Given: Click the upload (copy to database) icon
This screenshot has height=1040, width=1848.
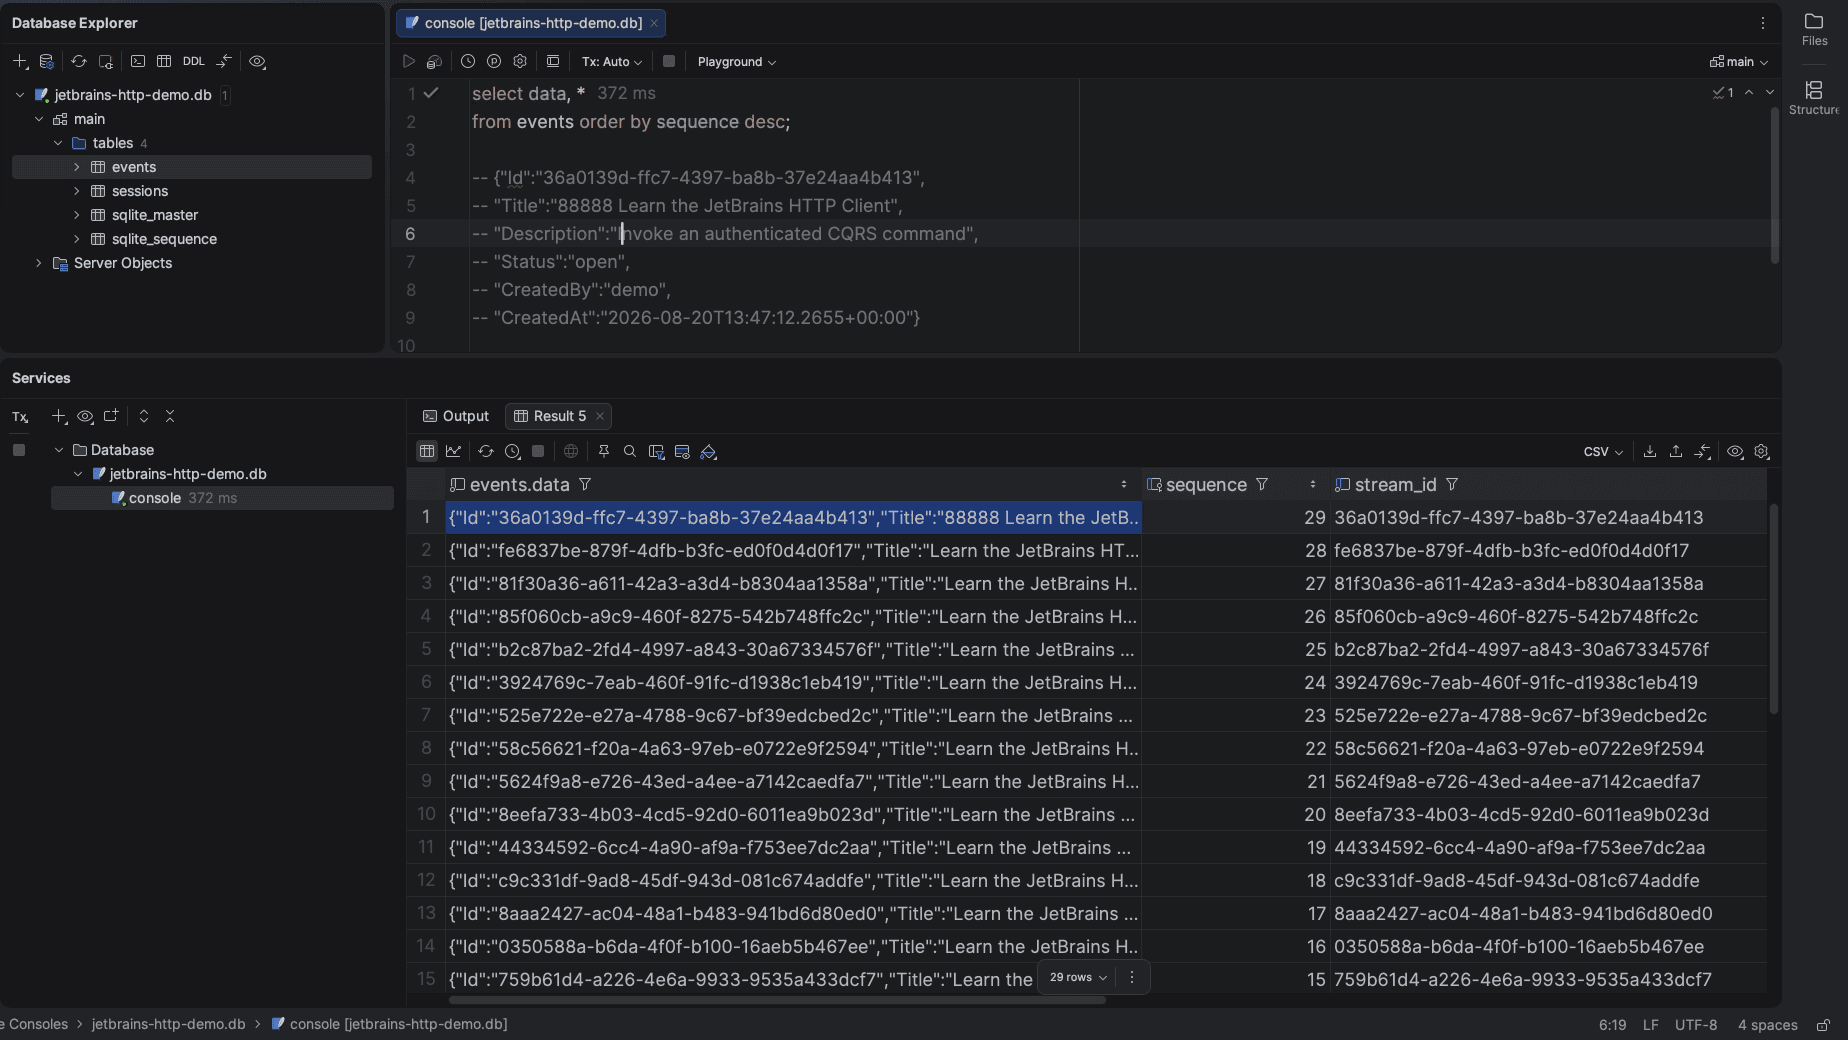Looking at the screenshot, I should [1676, 452].
